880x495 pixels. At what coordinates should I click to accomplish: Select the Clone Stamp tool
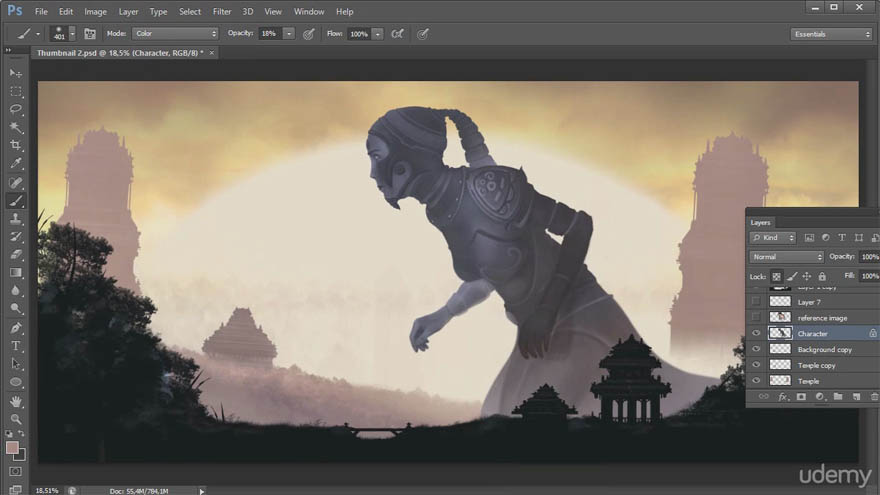pyautogui.click(x=16, y=218)
